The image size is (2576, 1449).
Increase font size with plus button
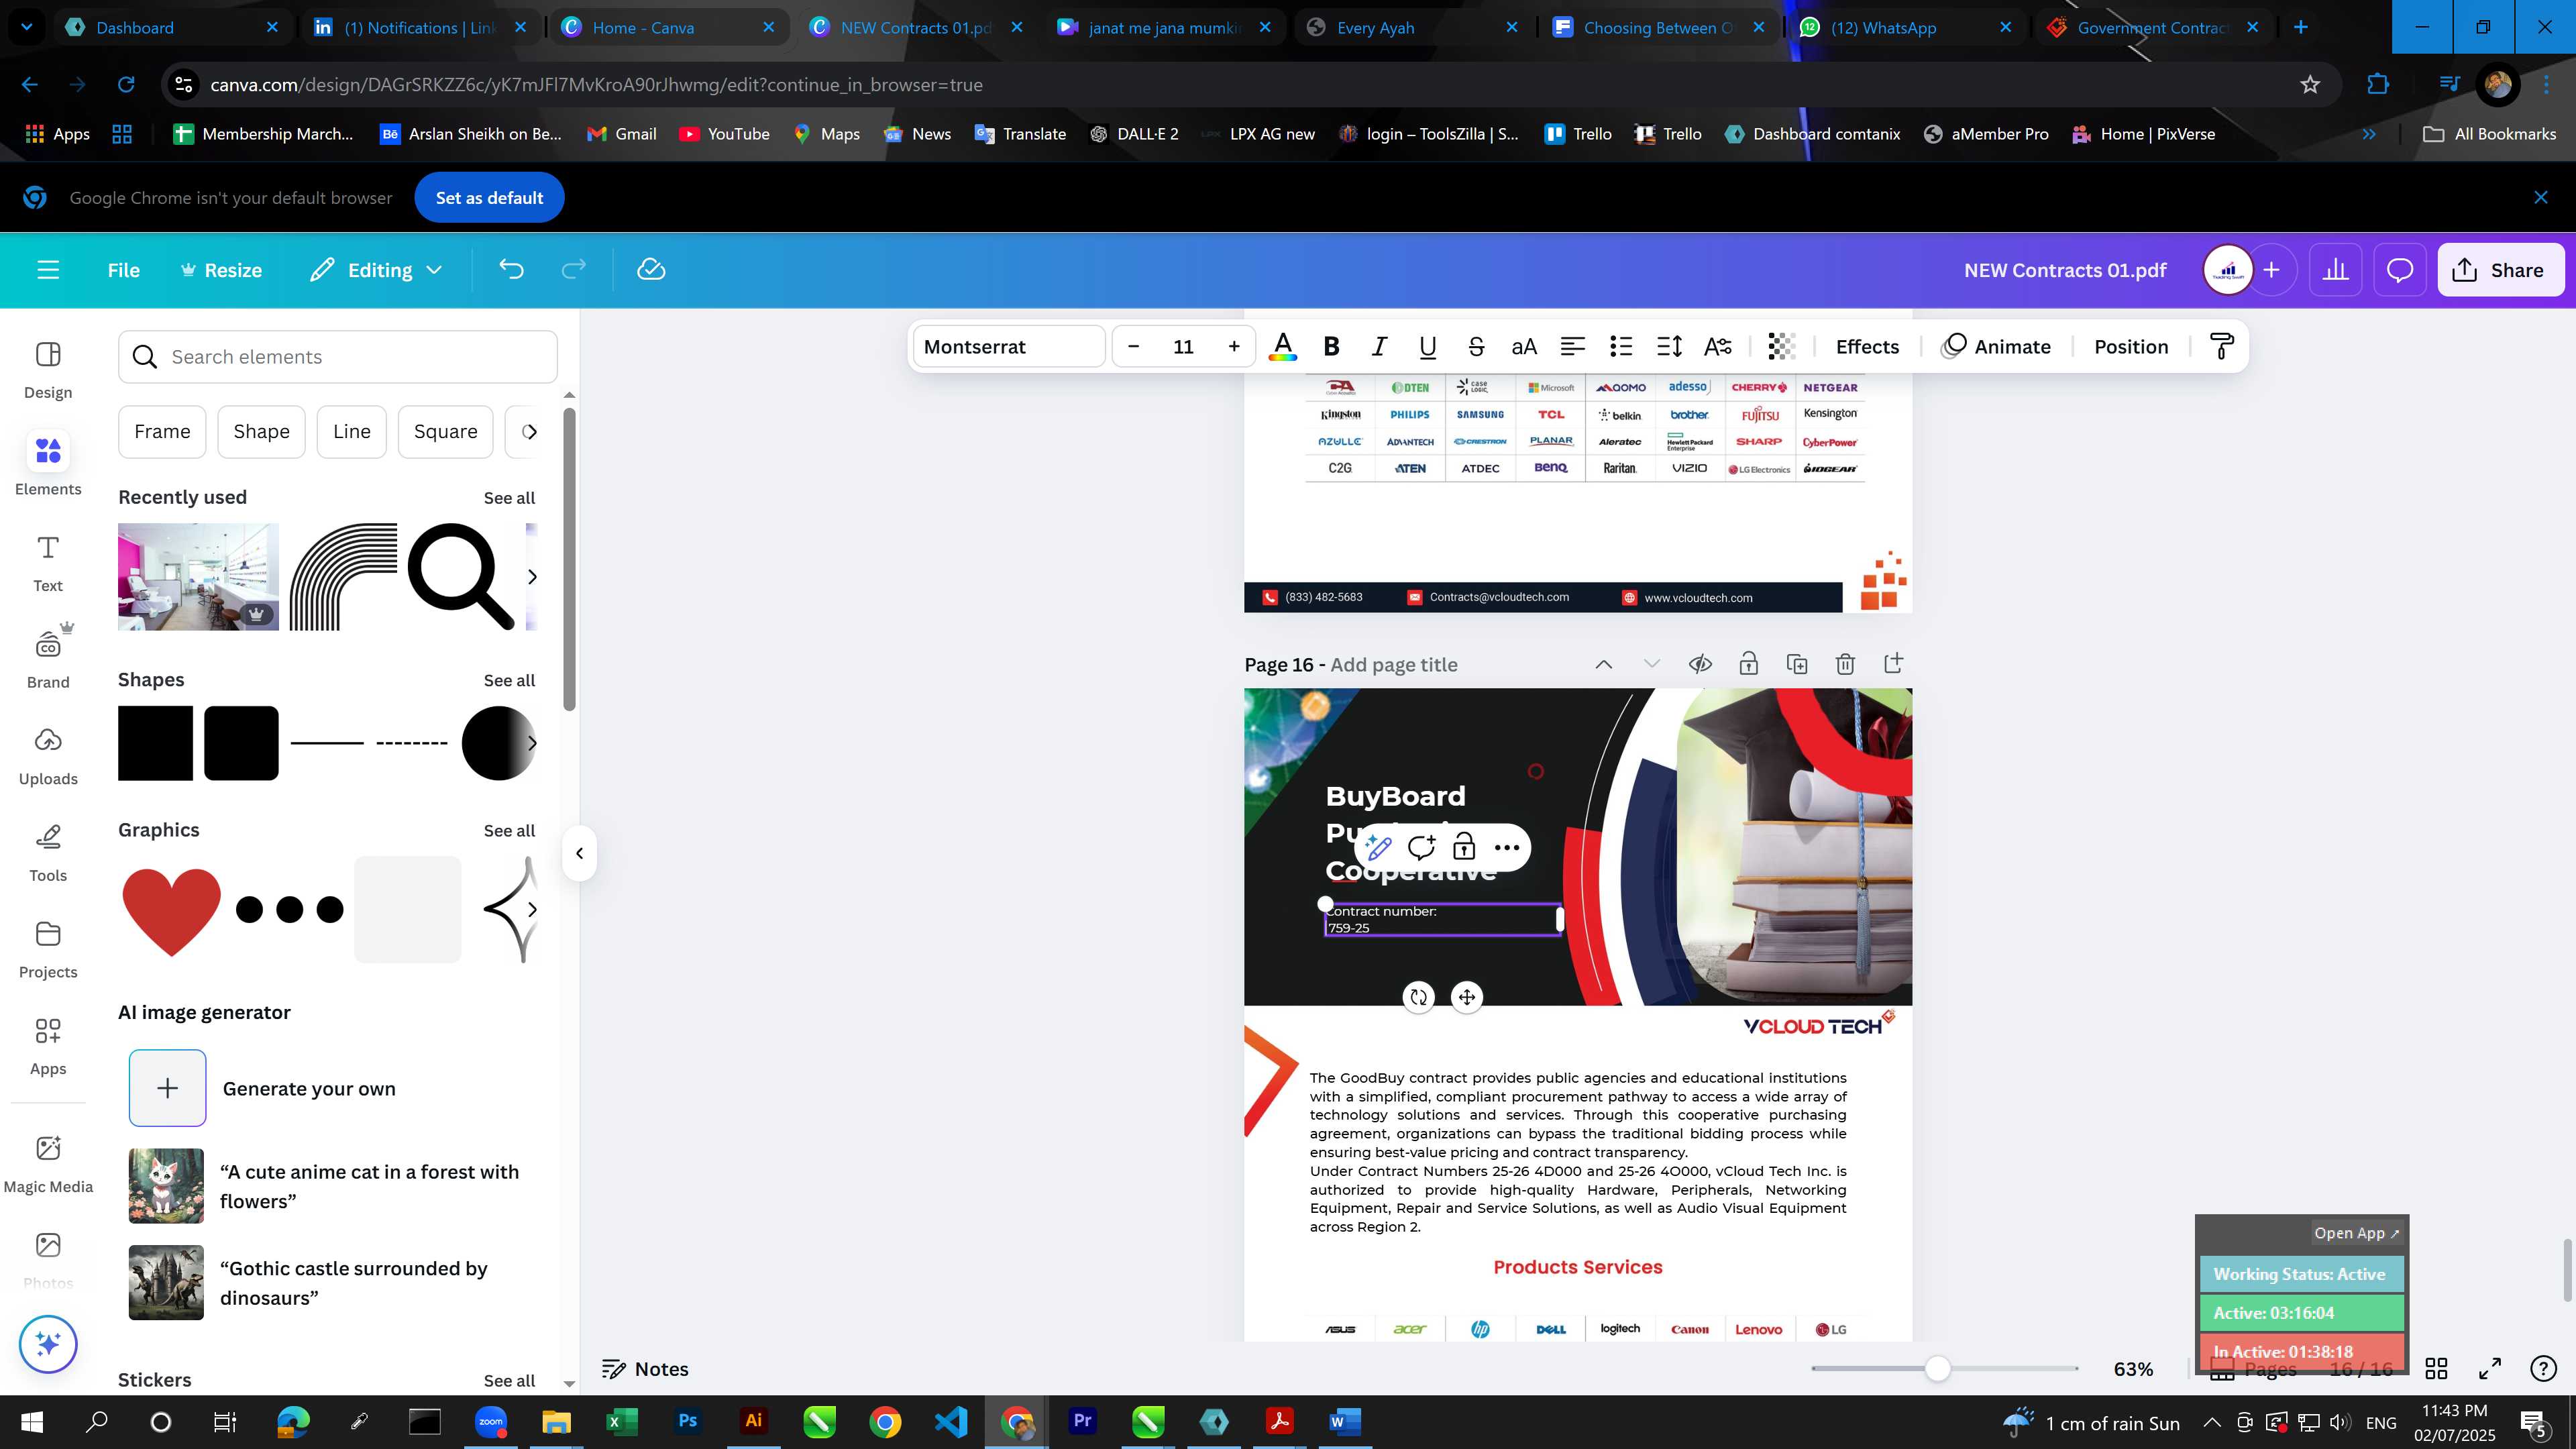(x=1234, y=346)
